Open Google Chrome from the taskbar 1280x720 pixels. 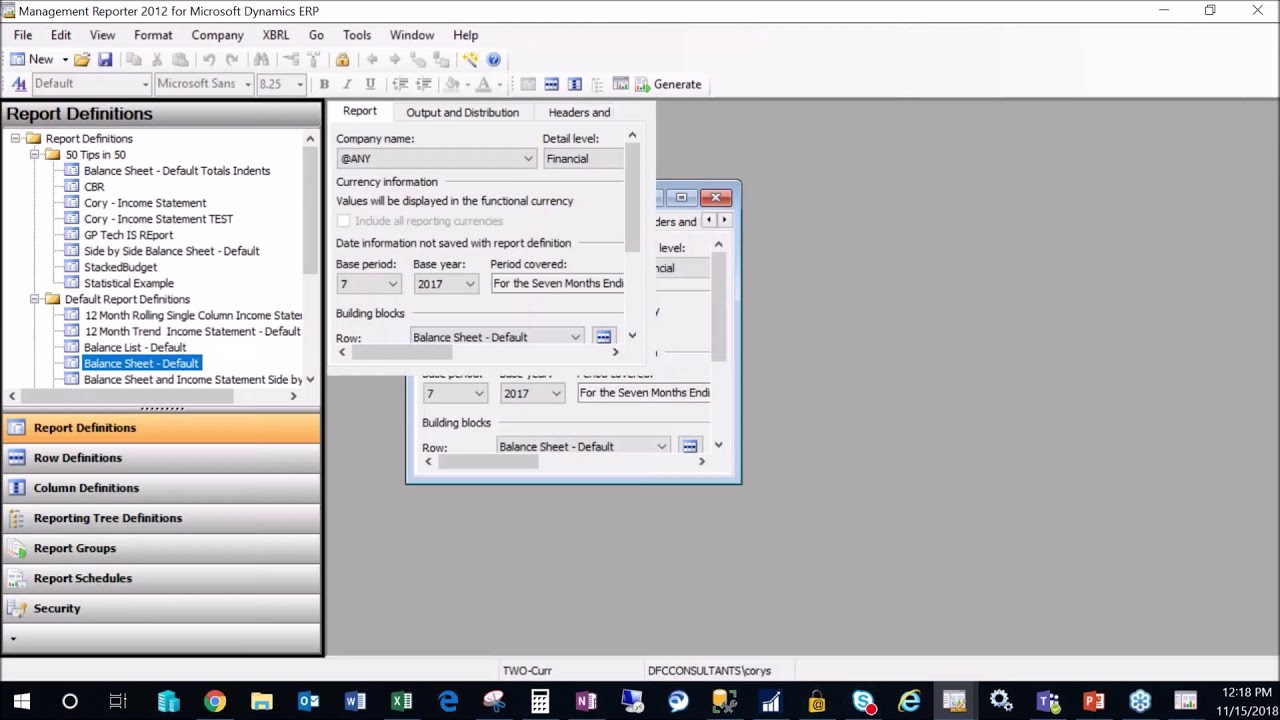pos(215,701)
